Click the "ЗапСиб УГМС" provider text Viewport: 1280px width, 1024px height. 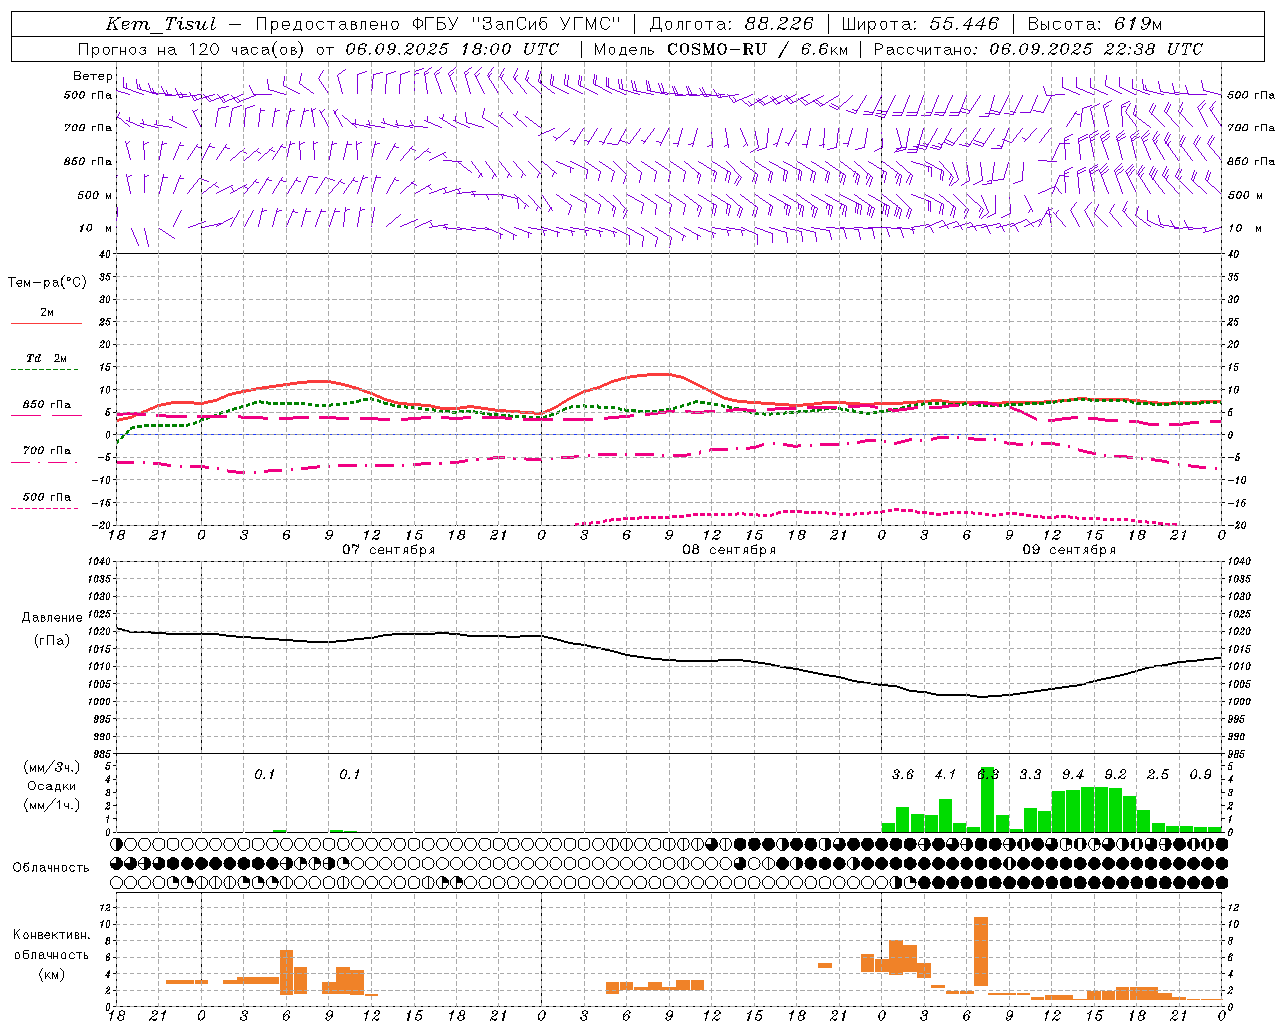click(x=546, y=24)
